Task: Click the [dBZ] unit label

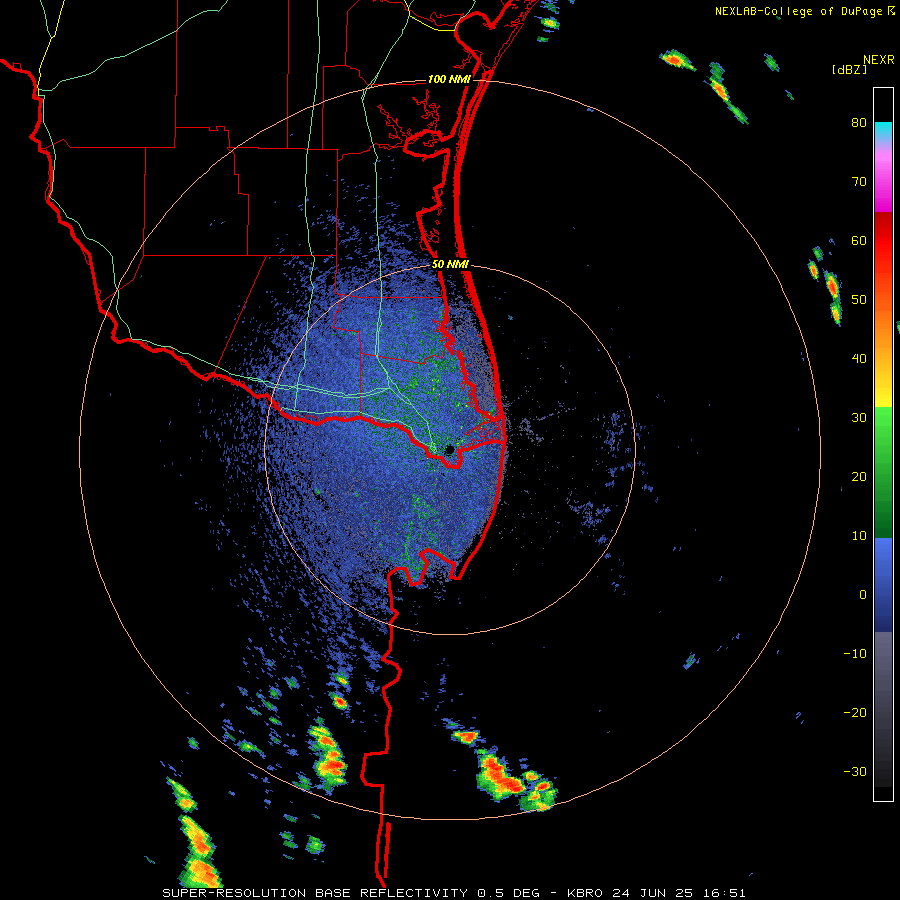Action: 849,69
